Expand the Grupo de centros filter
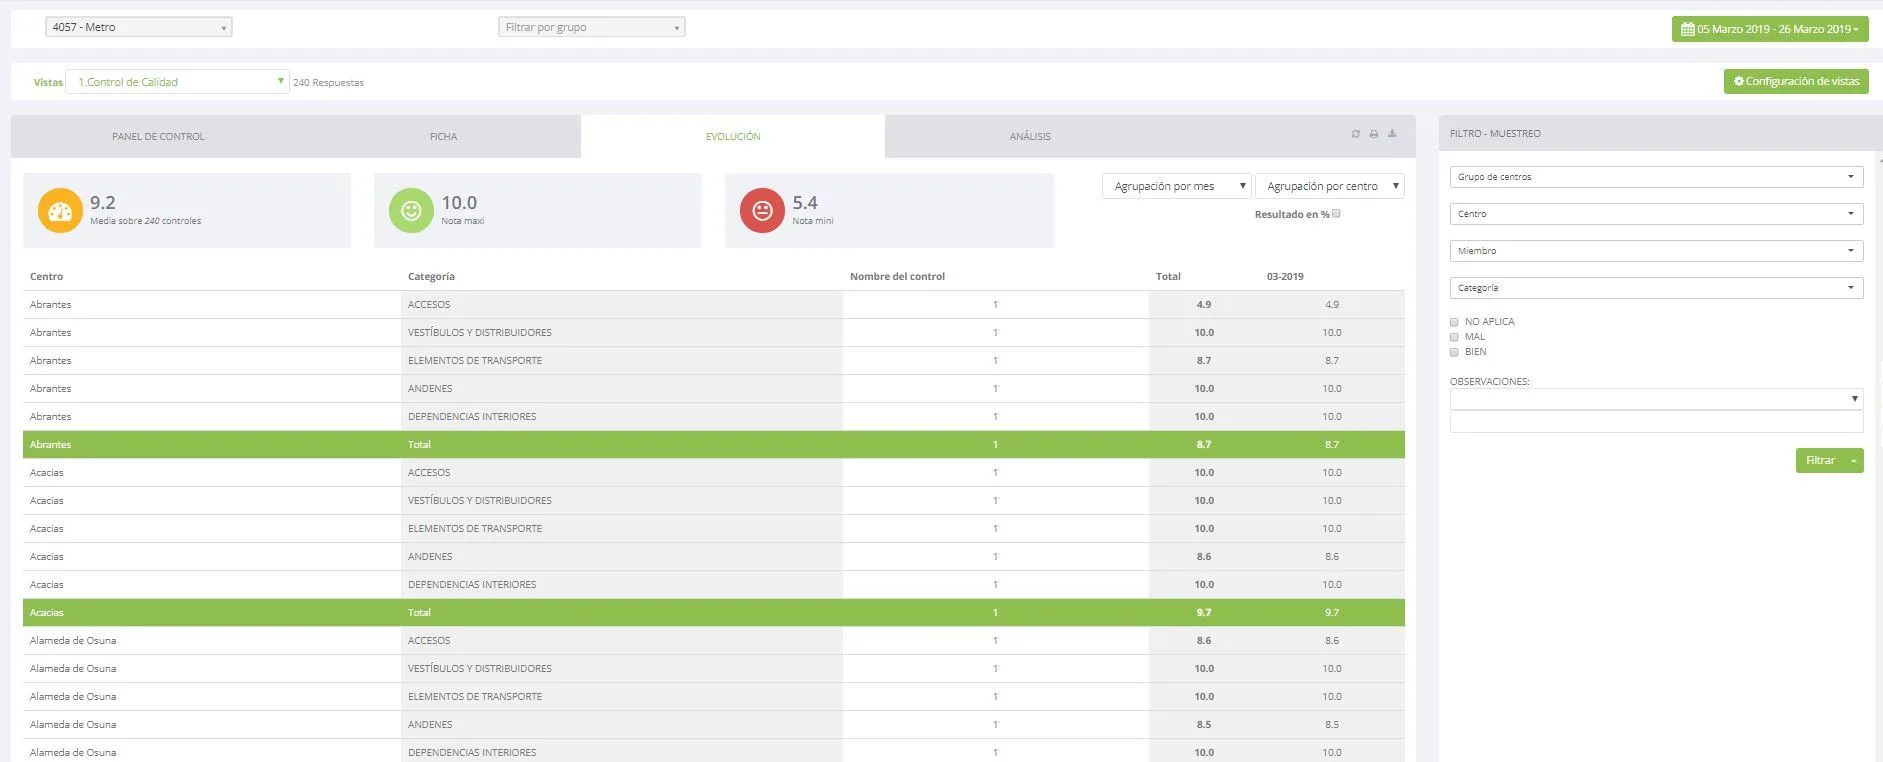 point(1656,177)
